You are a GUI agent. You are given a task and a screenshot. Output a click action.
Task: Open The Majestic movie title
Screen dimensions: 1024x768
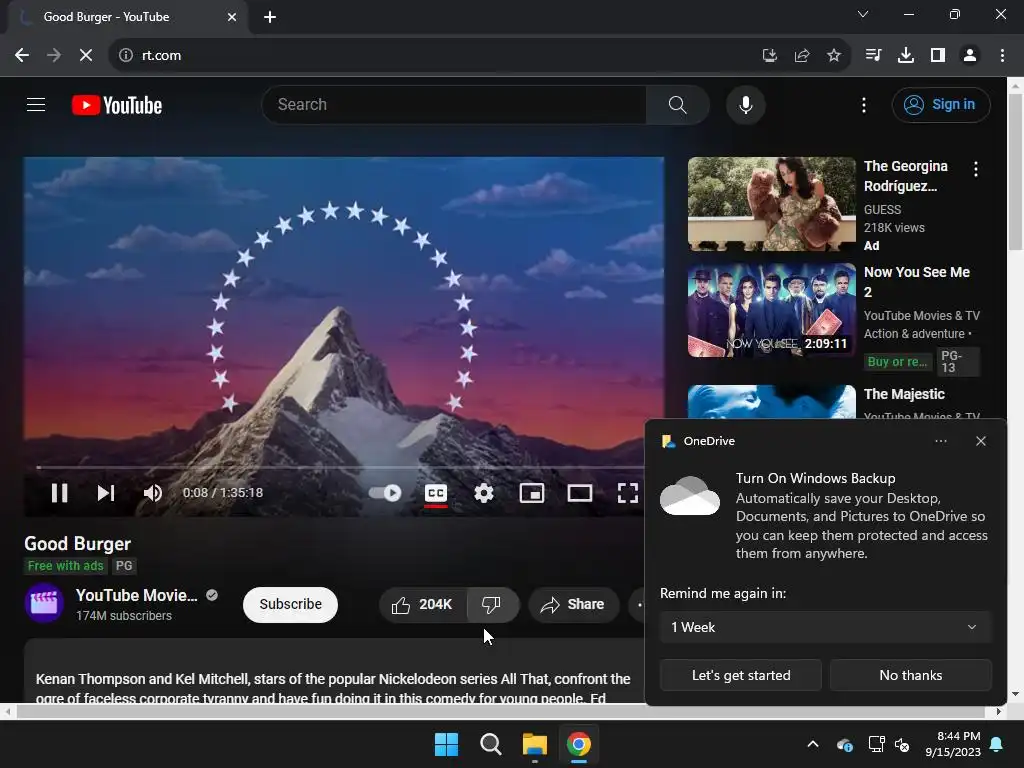[x=904, y=394]
